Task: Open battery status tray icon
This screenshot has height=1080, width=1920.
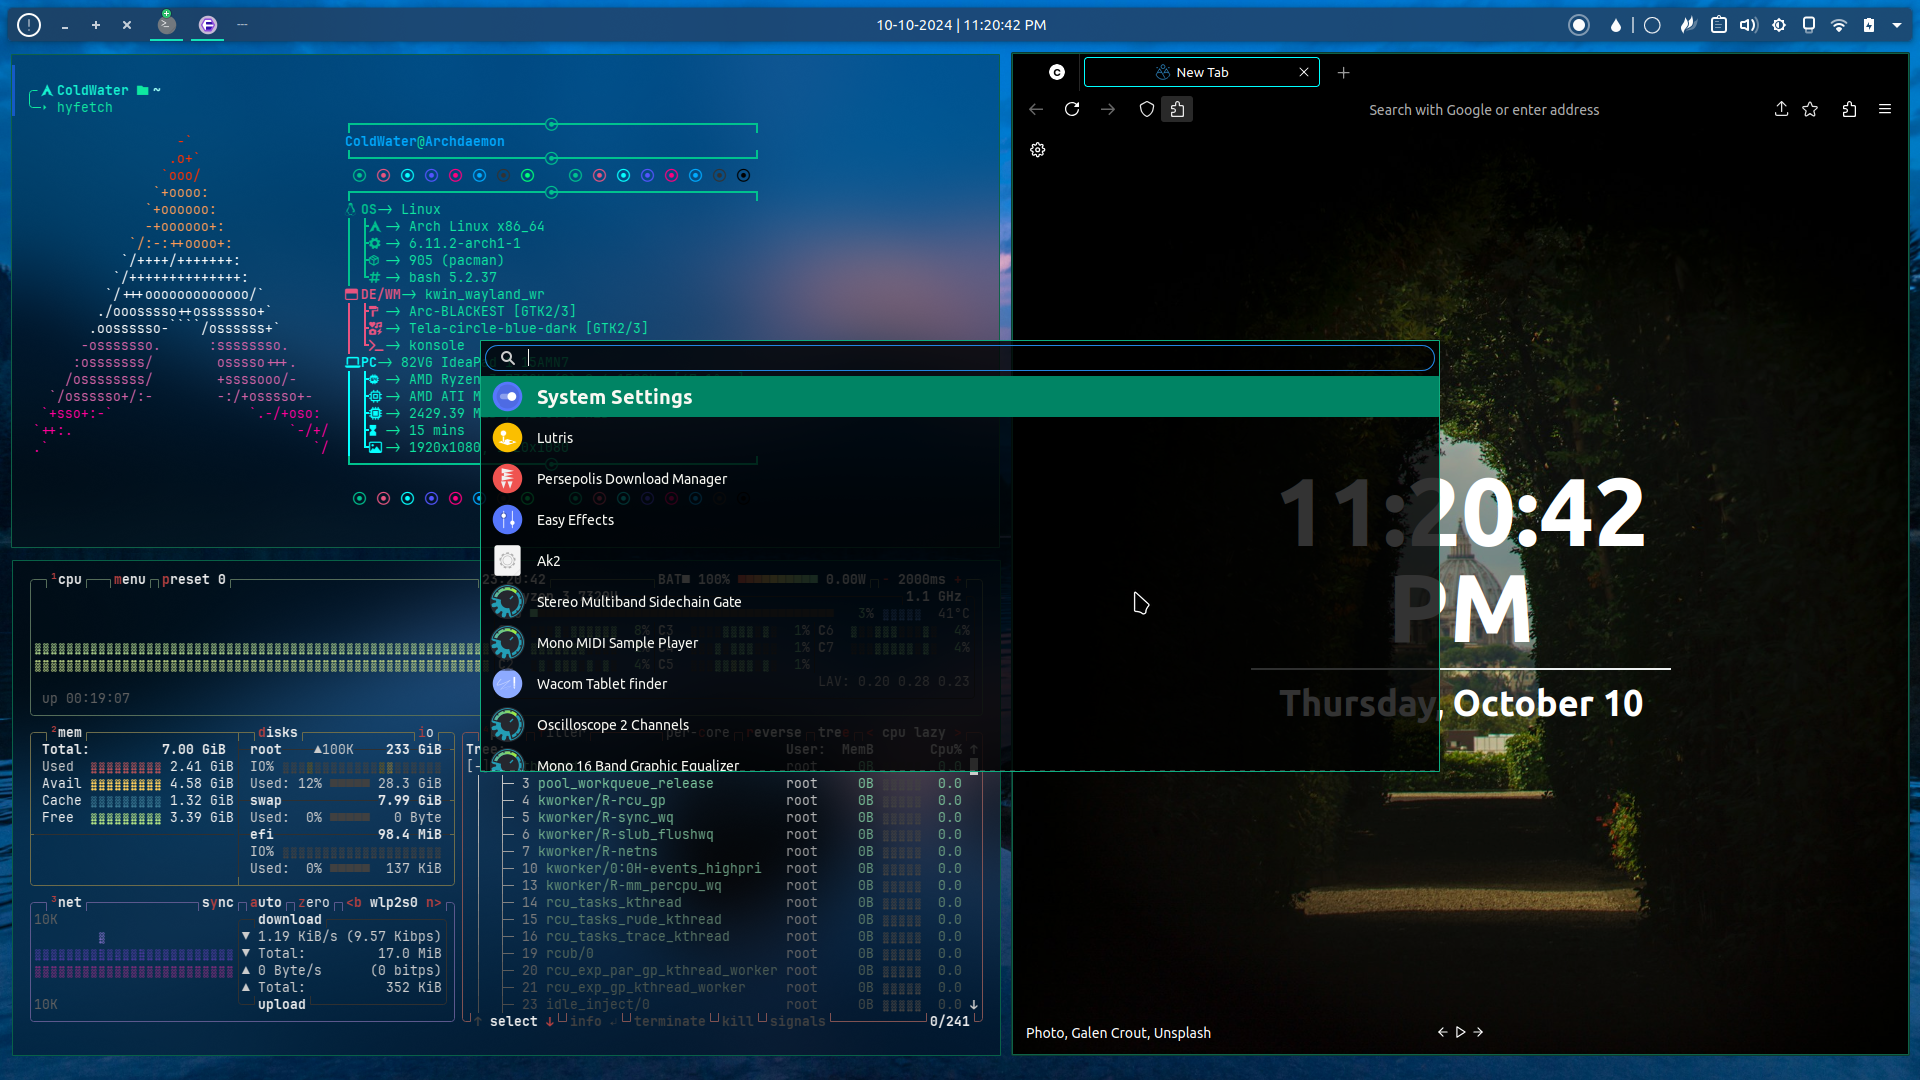Action: click(x=1869, y=25)
